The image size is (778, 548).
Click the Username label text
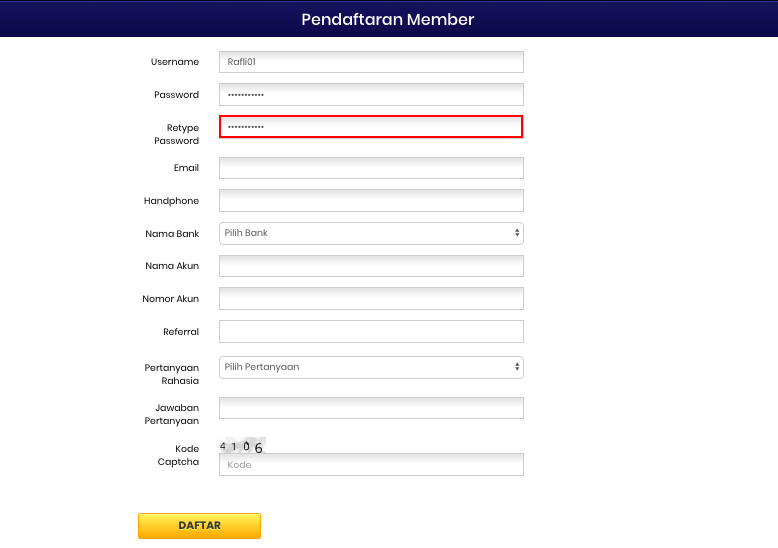(175, 62)
